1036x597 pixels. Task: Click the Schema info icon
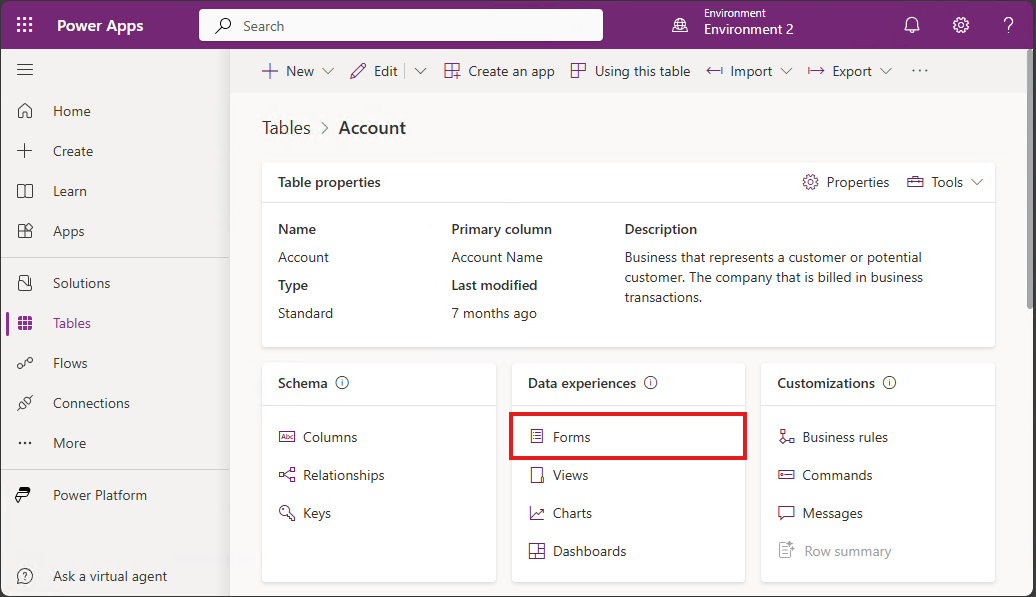342,383
